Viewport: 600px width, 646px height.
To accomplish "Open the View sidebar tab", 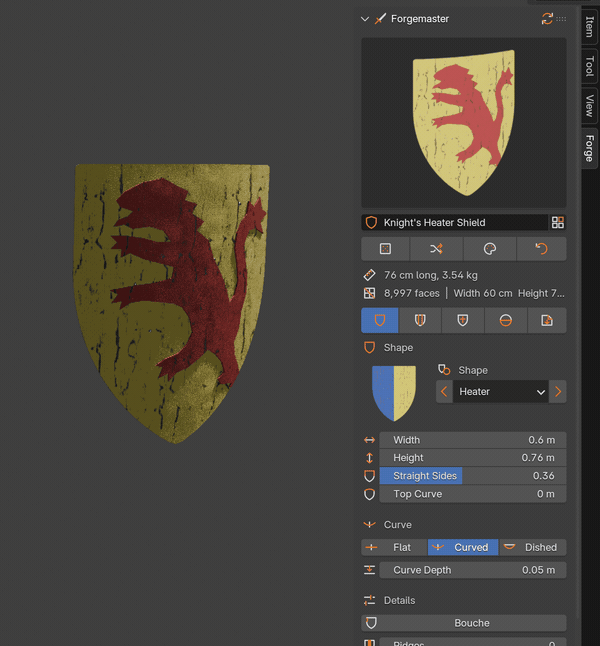I will click(589, 105).
